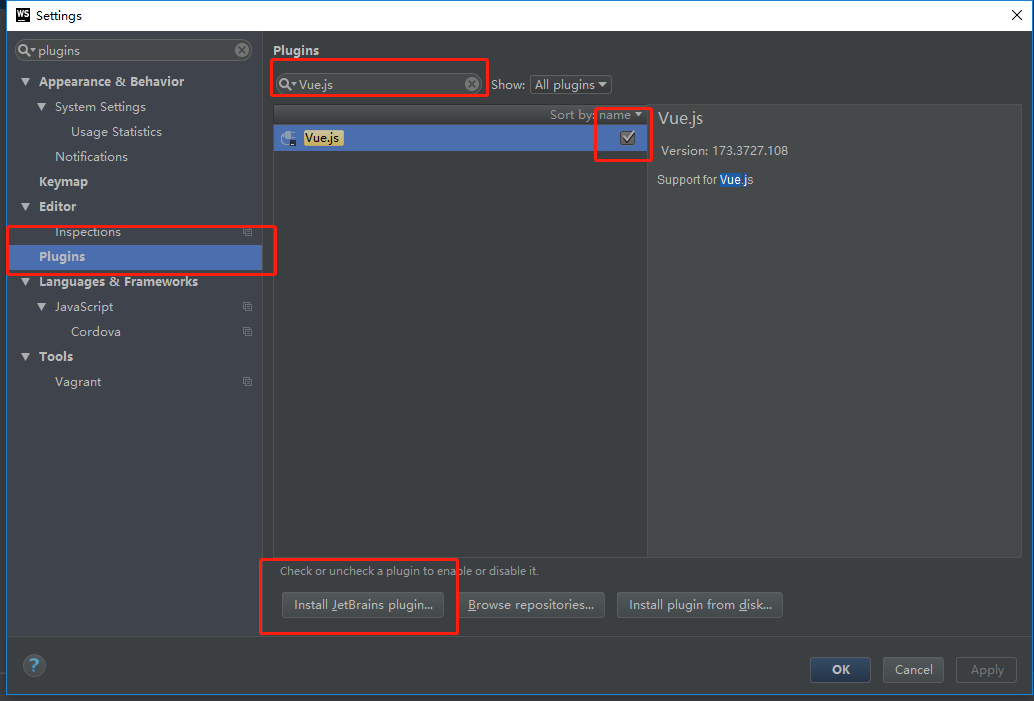This screenshot has height=701, width=1034.
Task: Click the copy icon beside JavaScript
Action: click(x=247, y=307)
